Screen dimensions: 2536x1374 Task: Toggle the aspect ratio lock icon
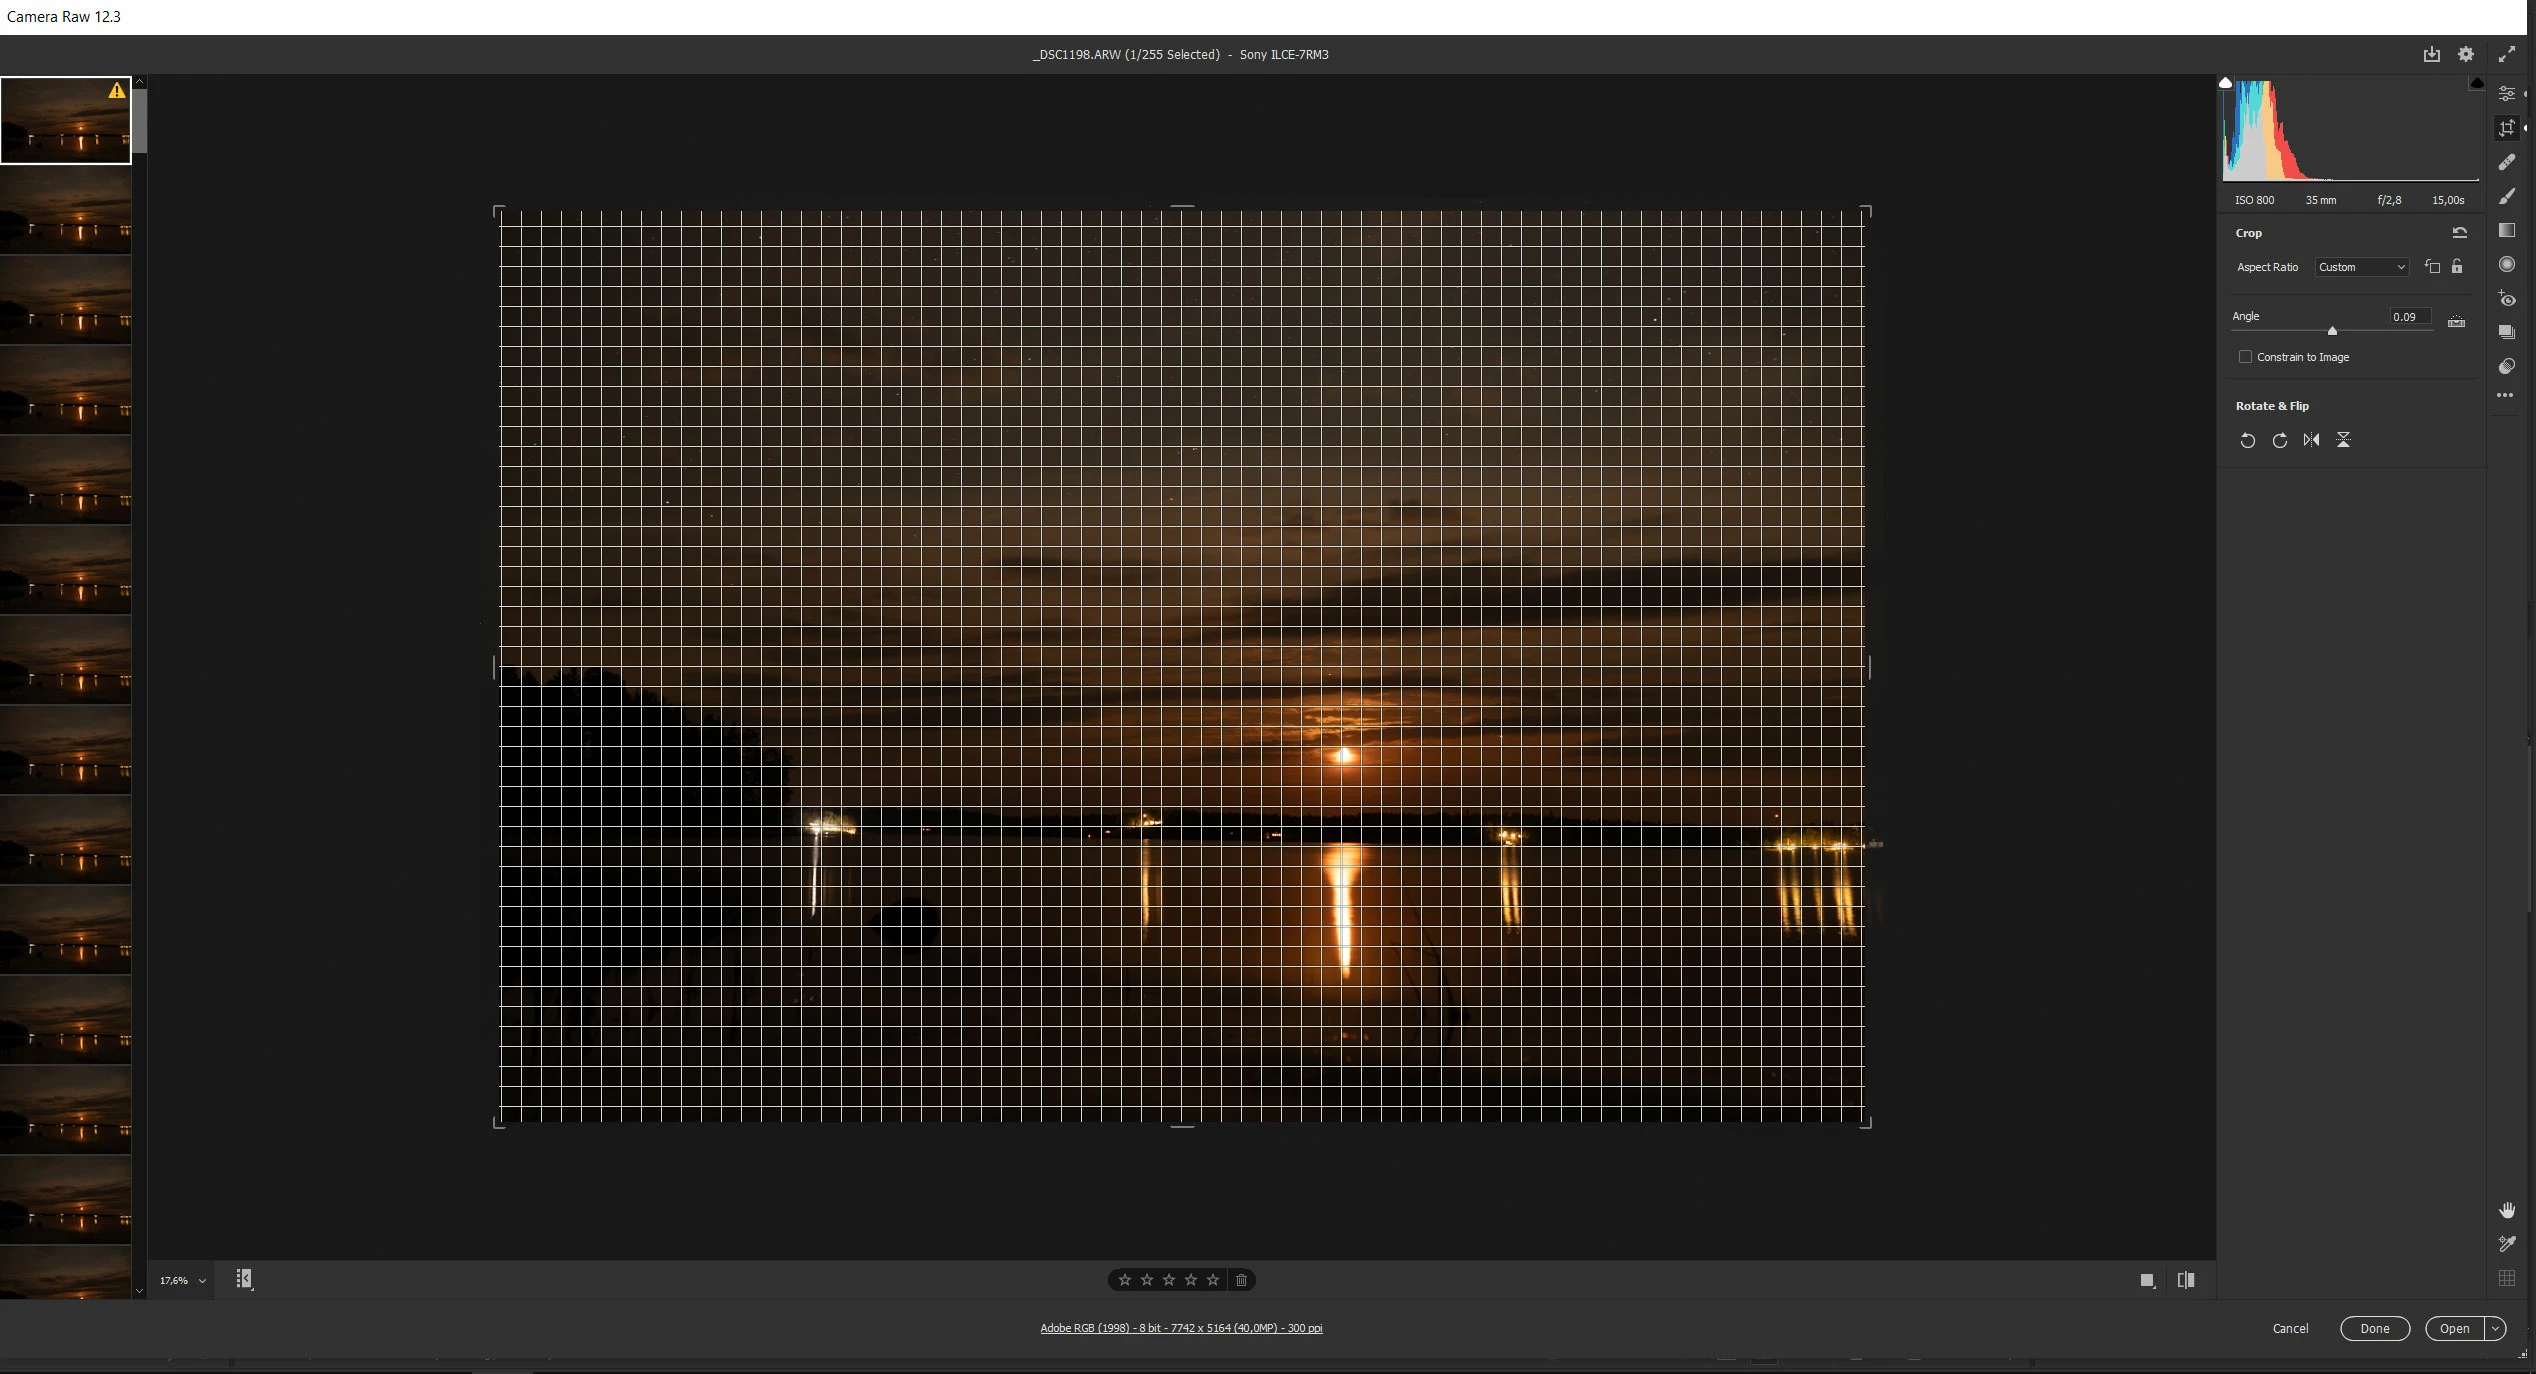(2457, 267)
